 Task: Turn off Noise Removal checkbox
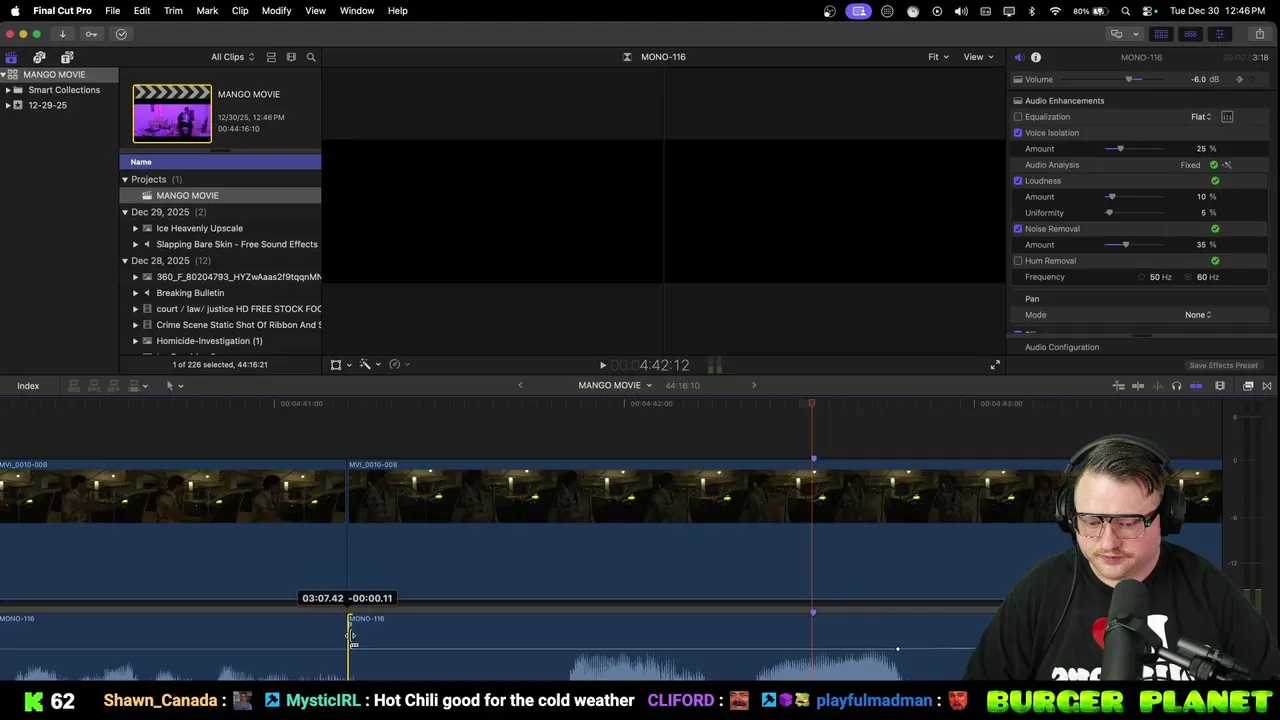click(1018, 229)
